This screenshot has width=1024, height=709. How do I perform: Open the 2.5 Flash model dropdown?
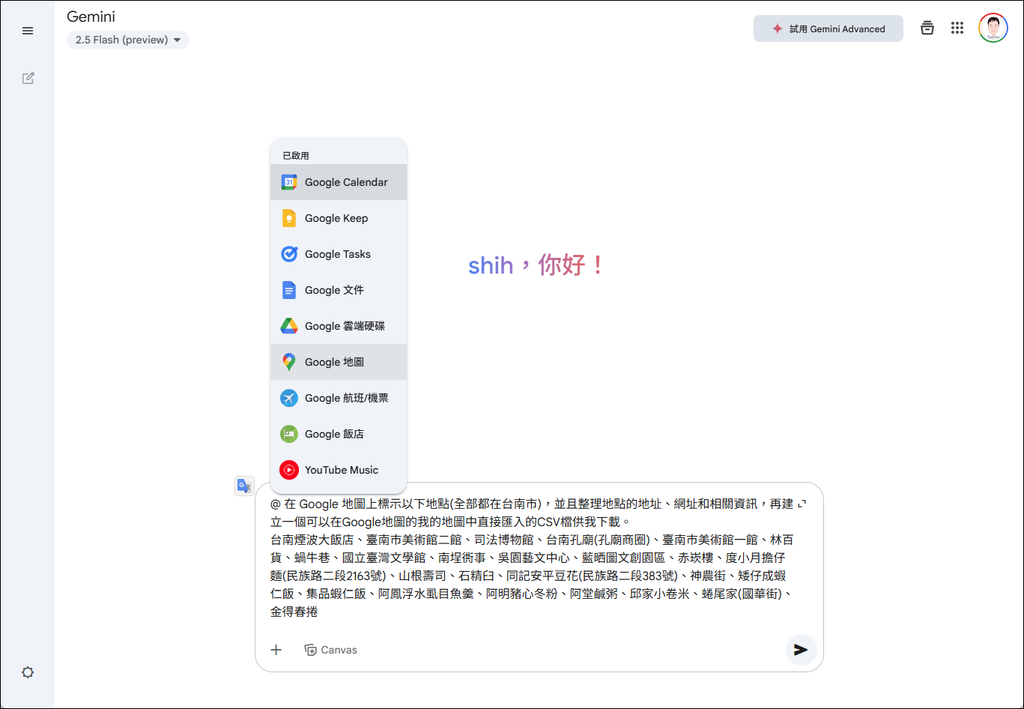tap(128, 40)
